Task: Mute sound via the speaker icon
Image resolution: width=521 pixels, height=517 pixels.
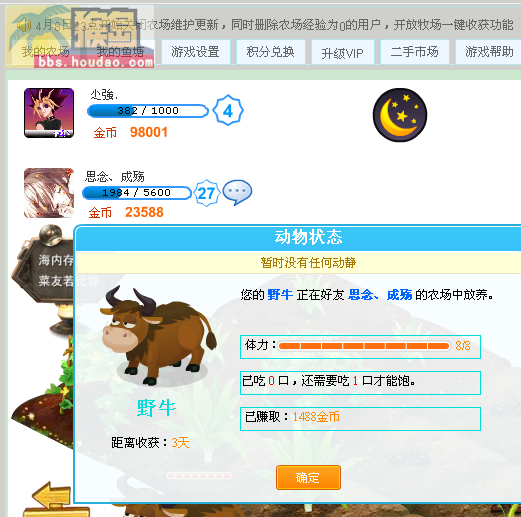Action: pyautogui.click(x=24, y=25)
